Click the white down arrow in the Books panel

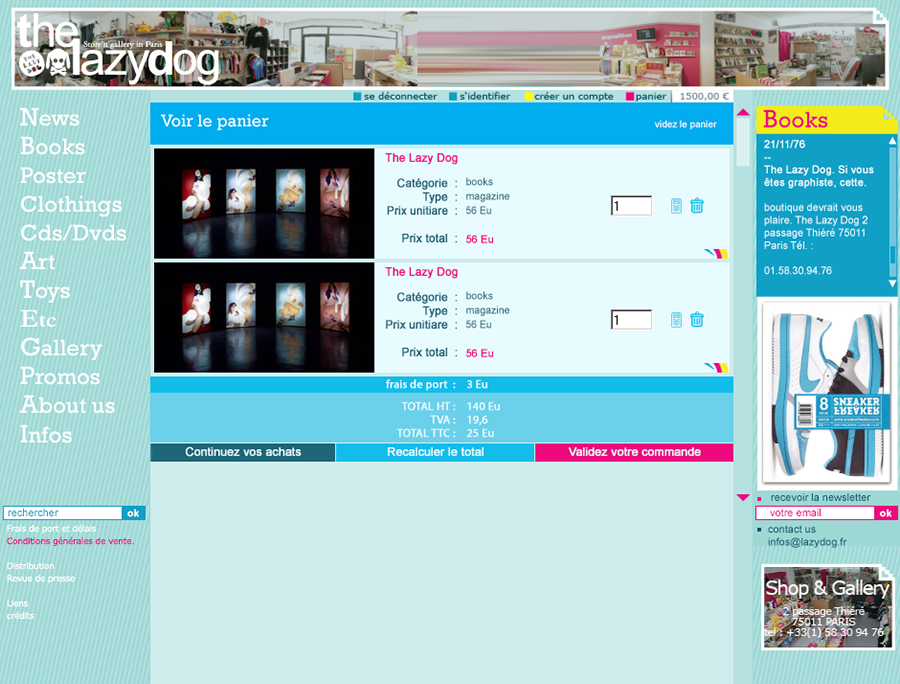click(893, 283)
